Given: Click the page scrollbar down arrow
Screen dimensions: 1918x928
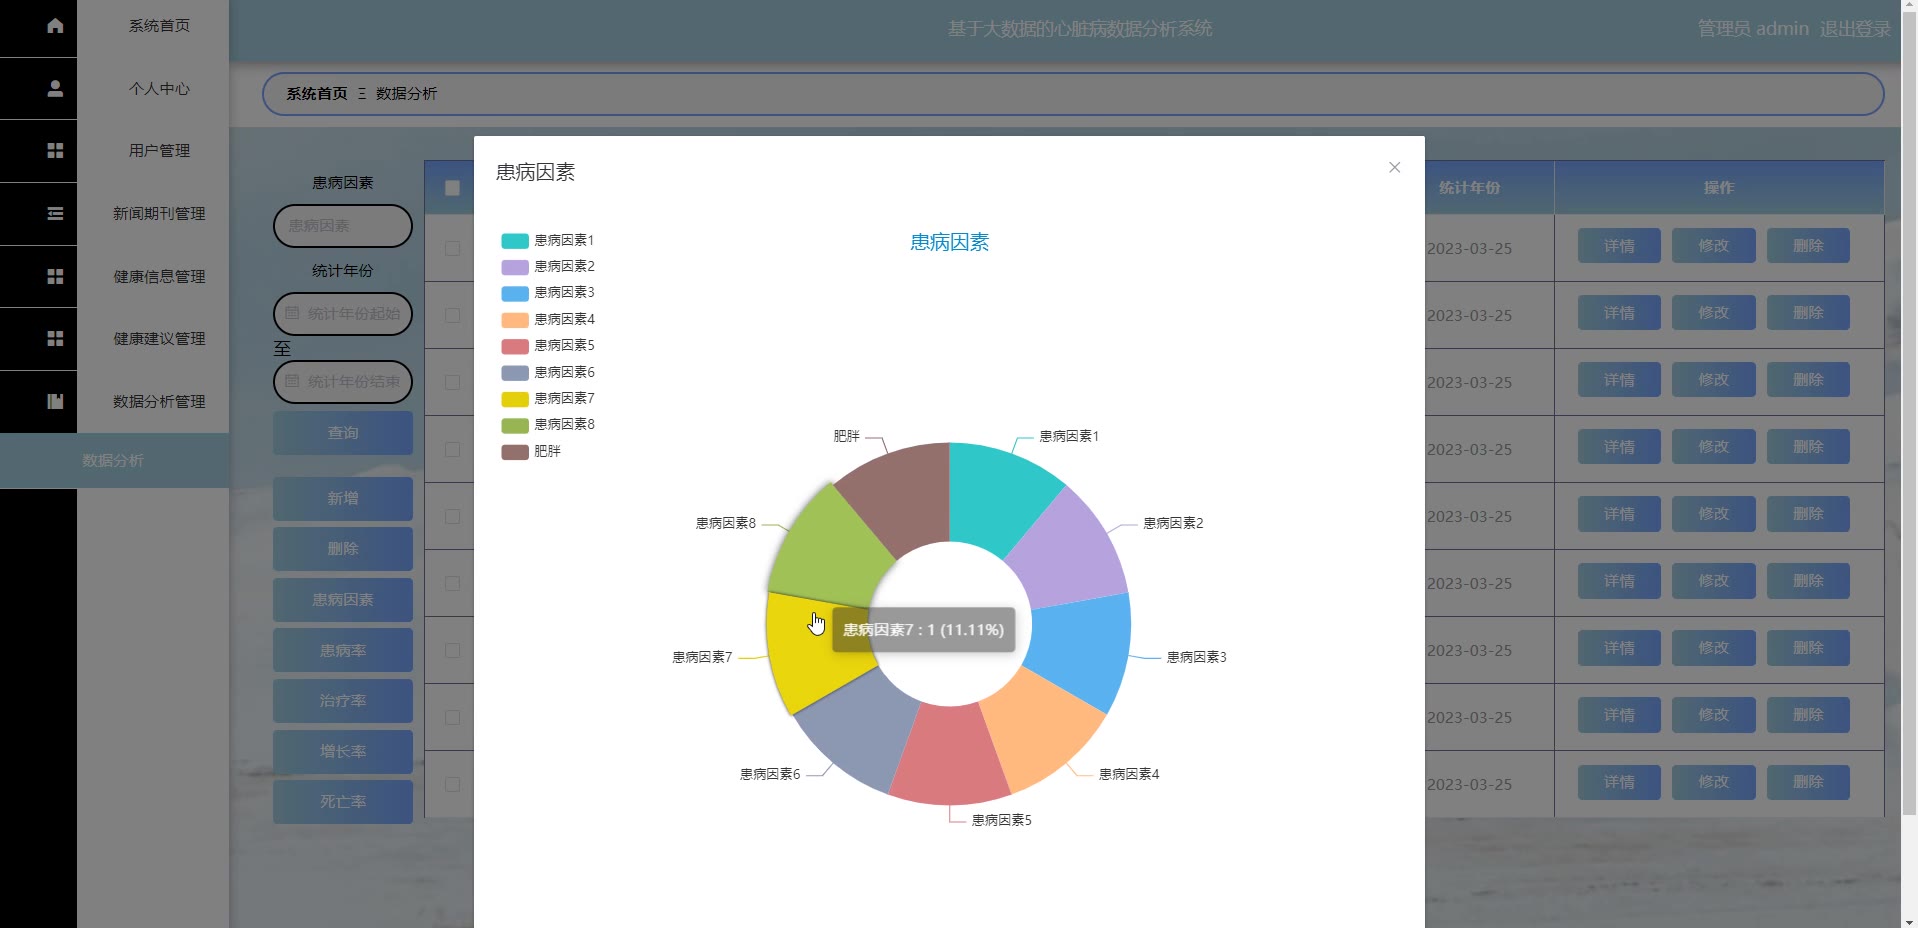Looking at the screenshot, I should pyautogui.click(x=1909, y=921).
